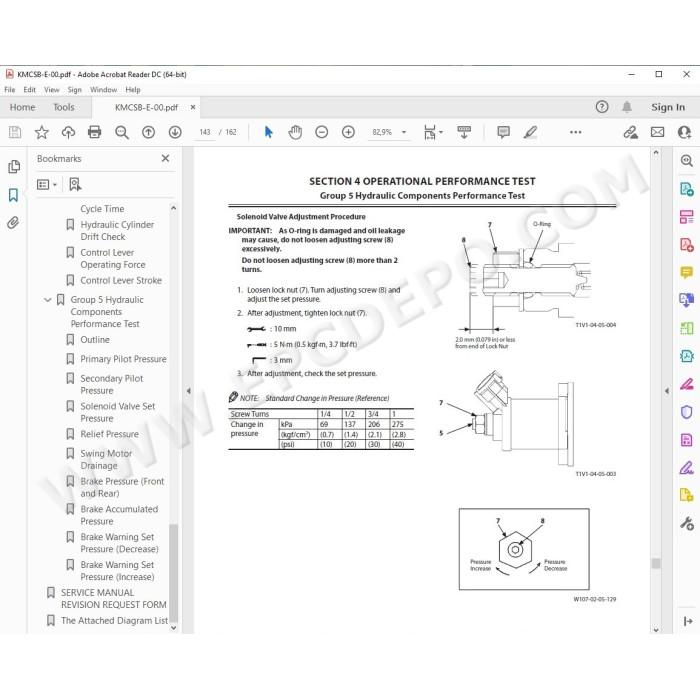700x700 pixels.
Task: Click Sign In
Action: pyautogui.click(x=668, y=107)
